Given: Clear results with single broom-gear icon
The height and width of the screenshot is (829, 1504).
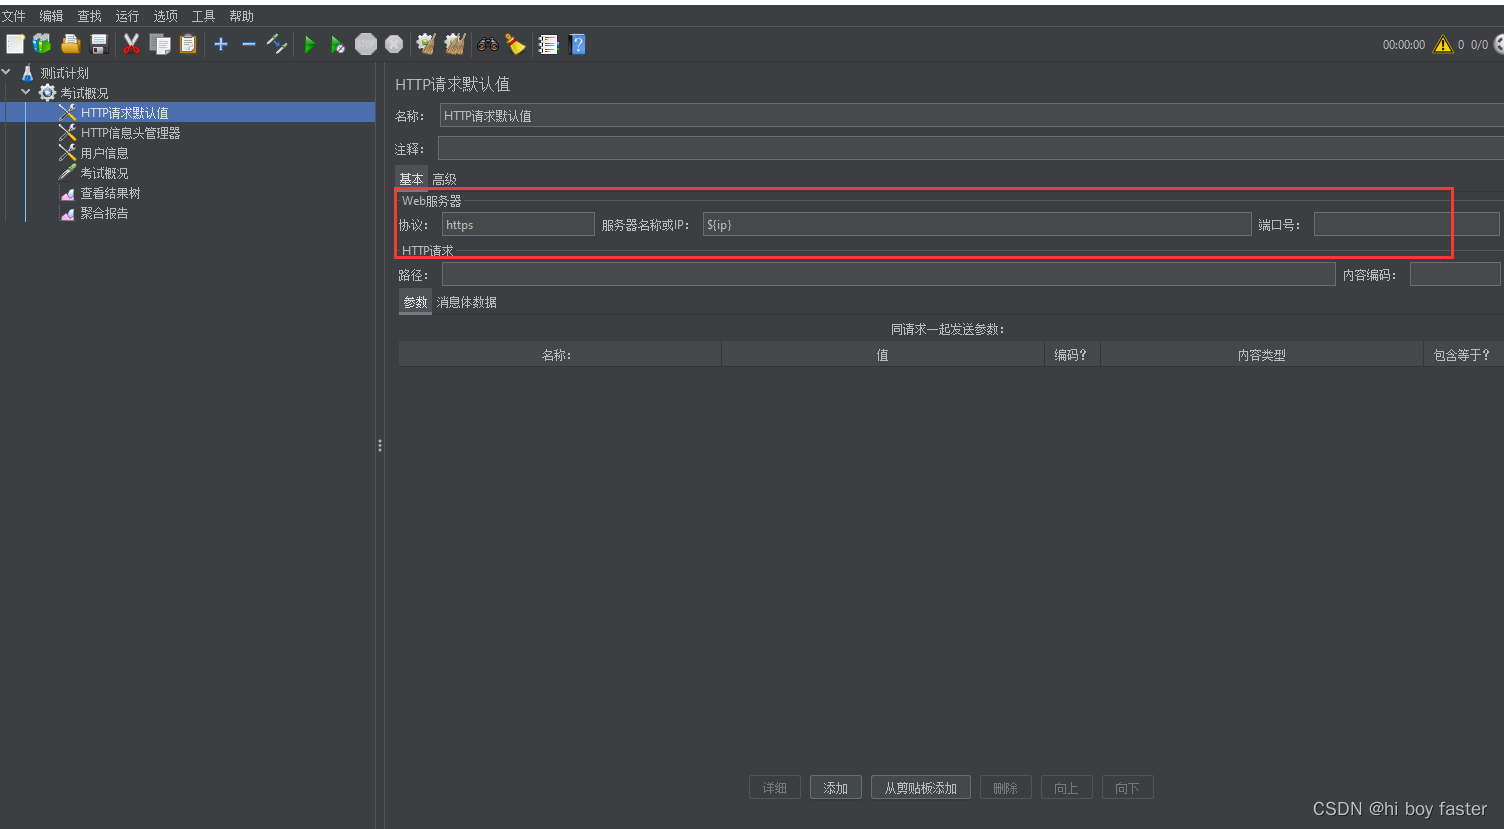Looking at the screenshot, I should click(x=426, y=44).
